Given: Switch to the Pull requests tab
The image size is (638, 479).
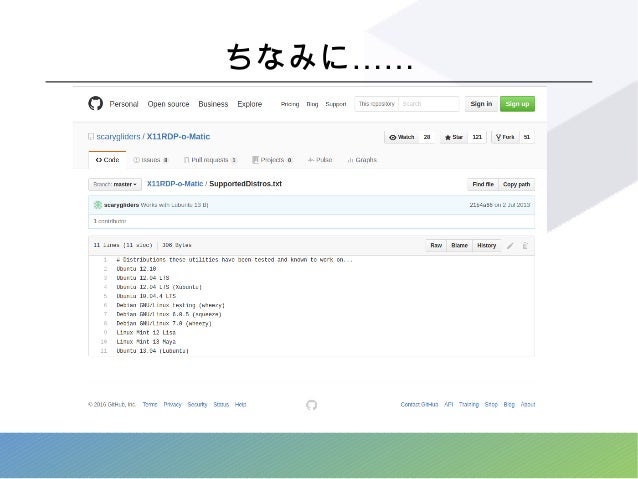Looking at the screenshot, I should 210,160.
